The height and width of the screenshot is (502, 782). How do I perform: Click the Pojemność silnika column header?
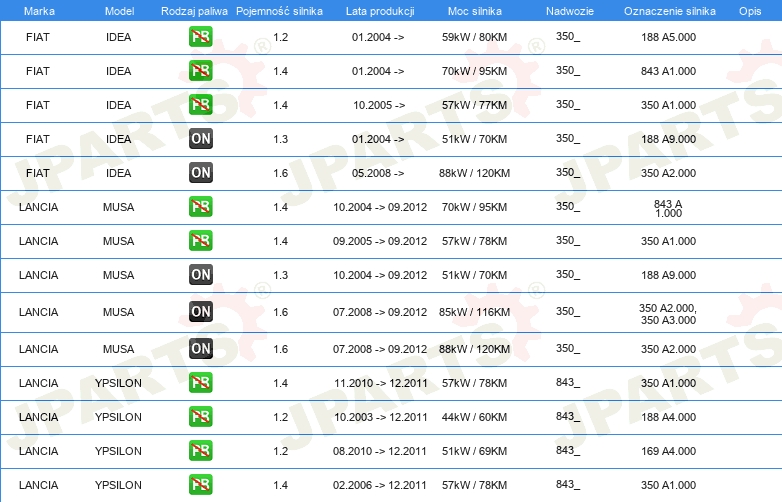pyautogui.click(x=279, y=11)
